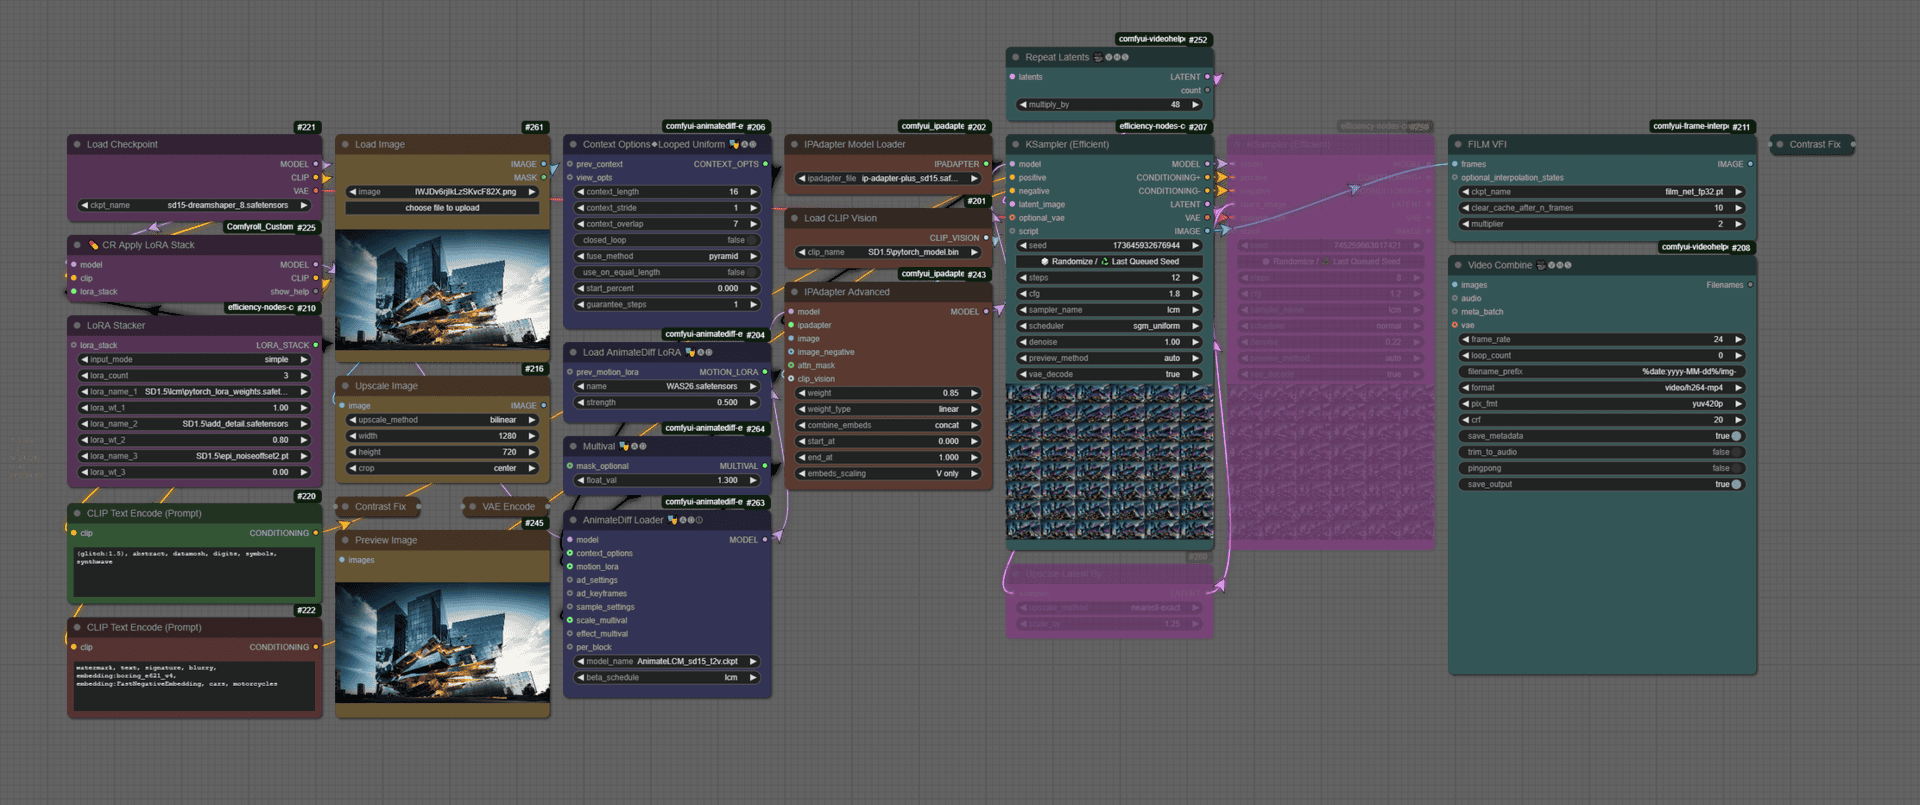The width and height of the screenshot is (1920, 805).
Task: Open the sampler_name dropdown in KSampler
Action: 1109,310
